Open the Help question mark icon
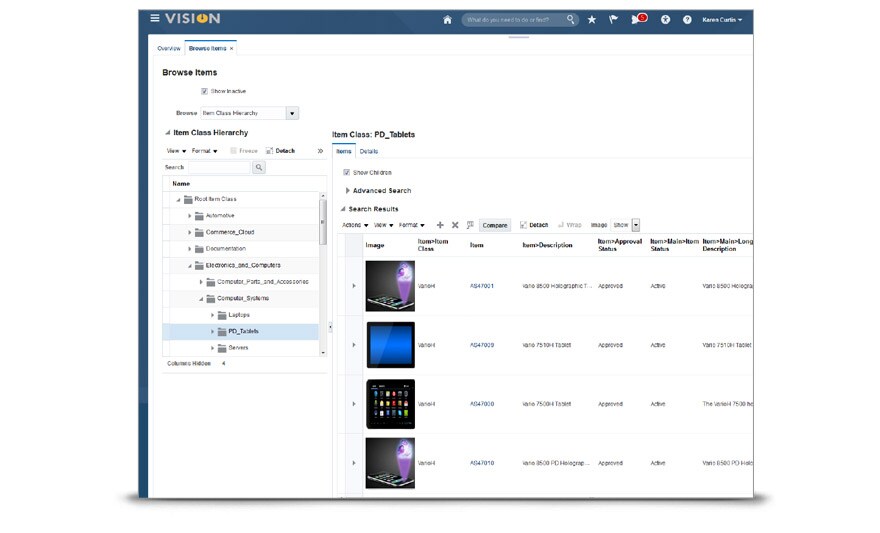This screenshot has height=533, width=880. [x=687, y=19]
